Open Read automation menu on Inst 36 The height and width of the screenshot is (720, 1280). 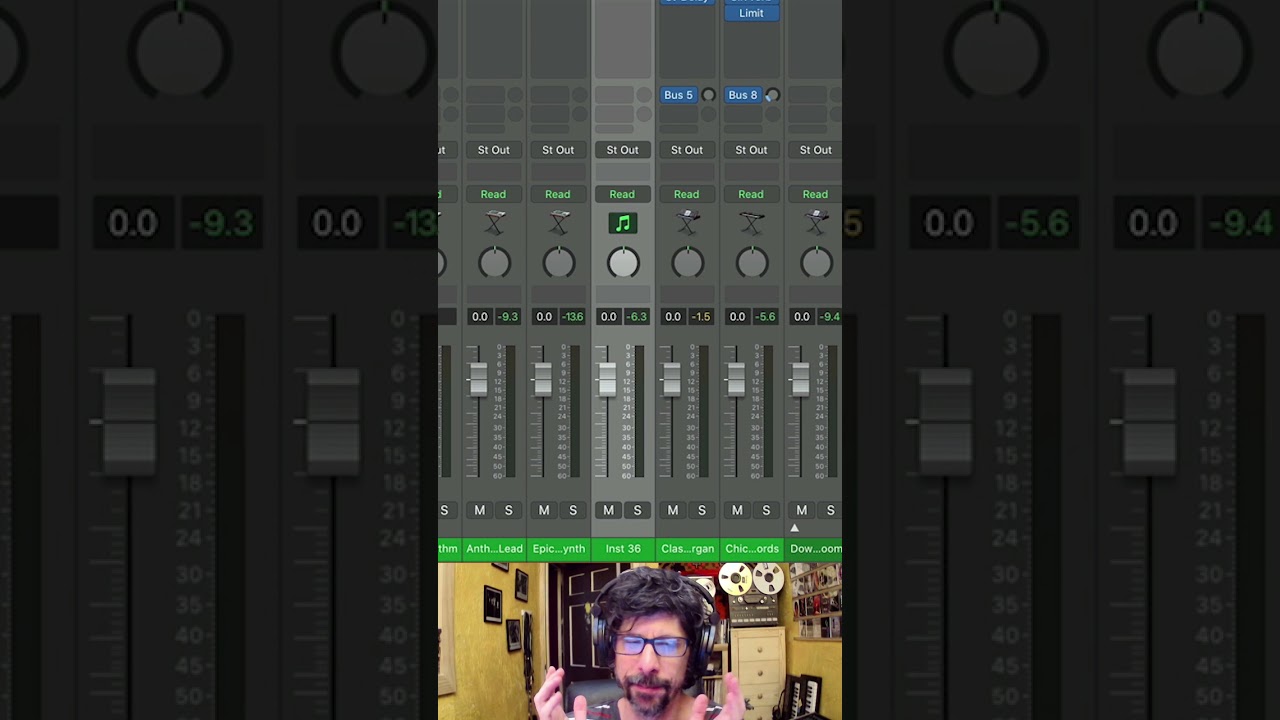(x=622, y=194)
